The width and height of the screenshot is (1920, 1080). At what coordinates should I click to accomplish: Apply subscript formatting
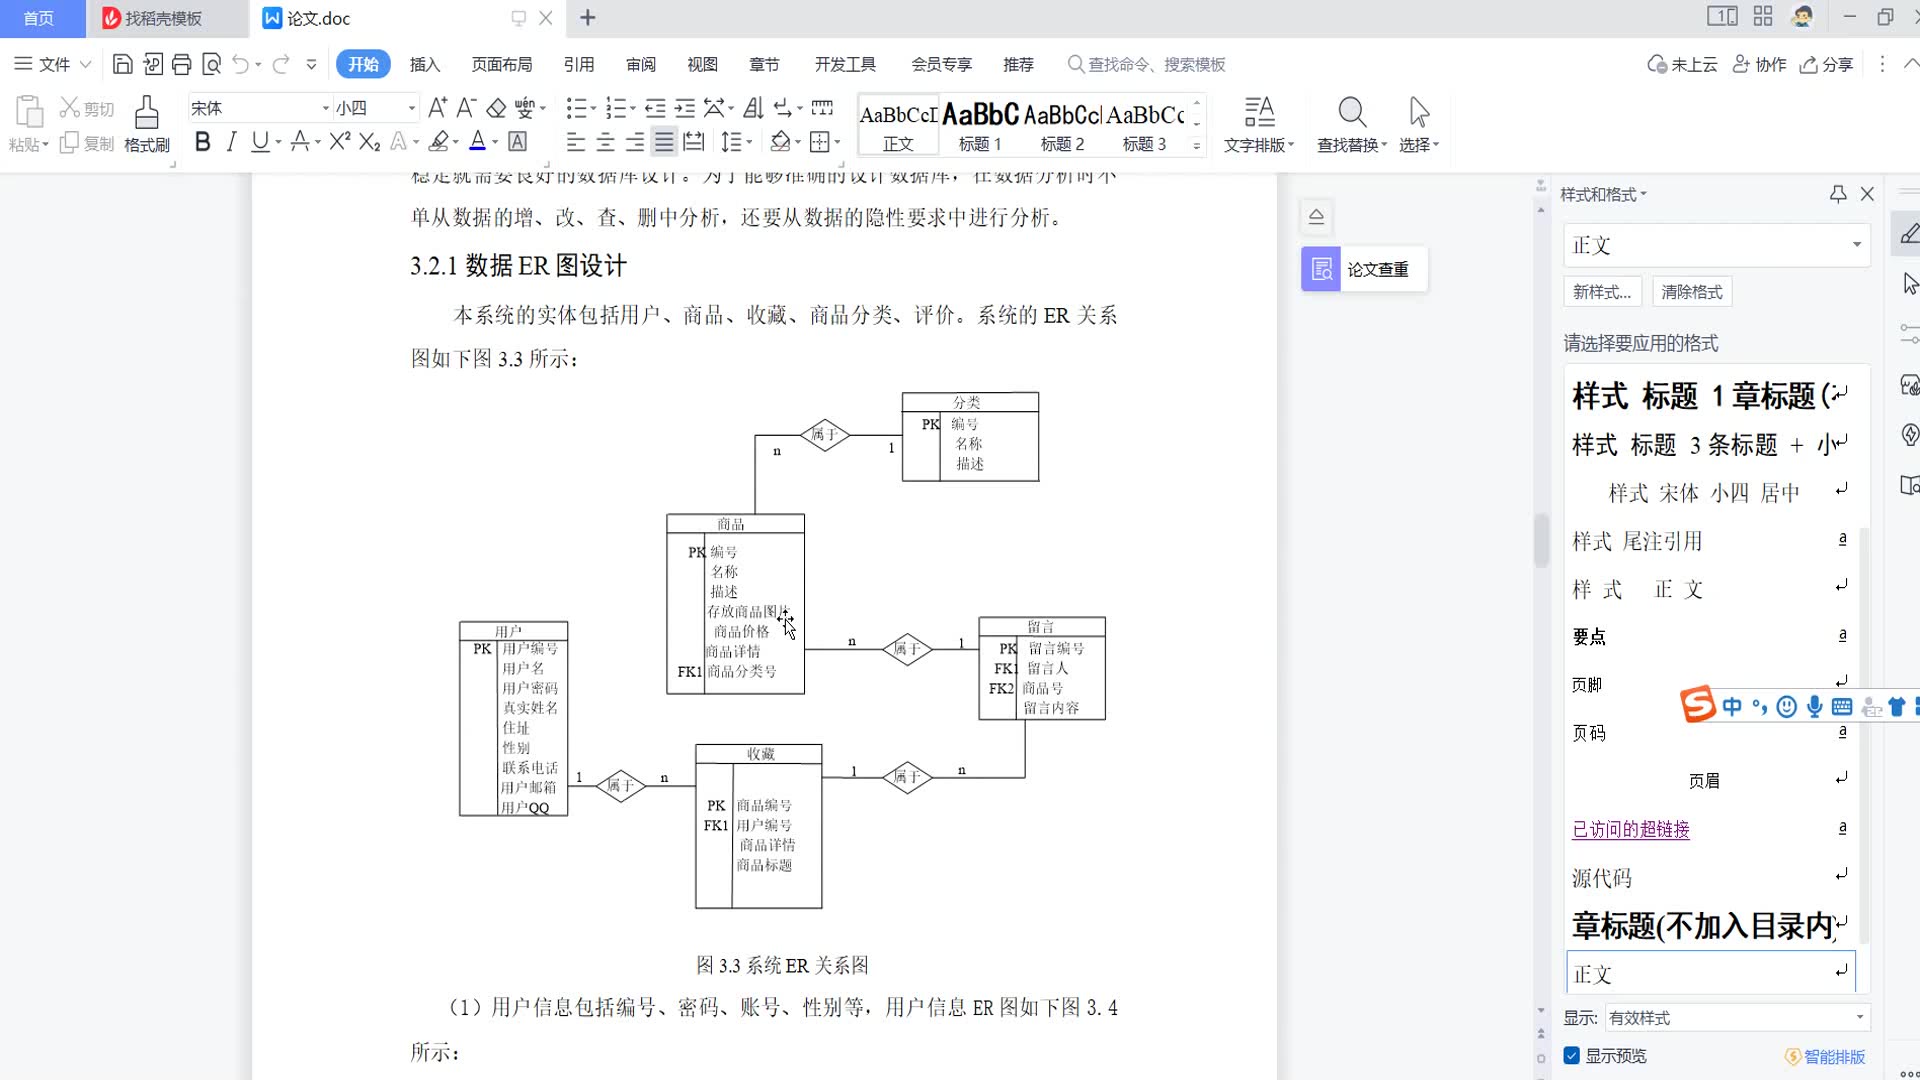pyautogui.click(x=369, y=142)
